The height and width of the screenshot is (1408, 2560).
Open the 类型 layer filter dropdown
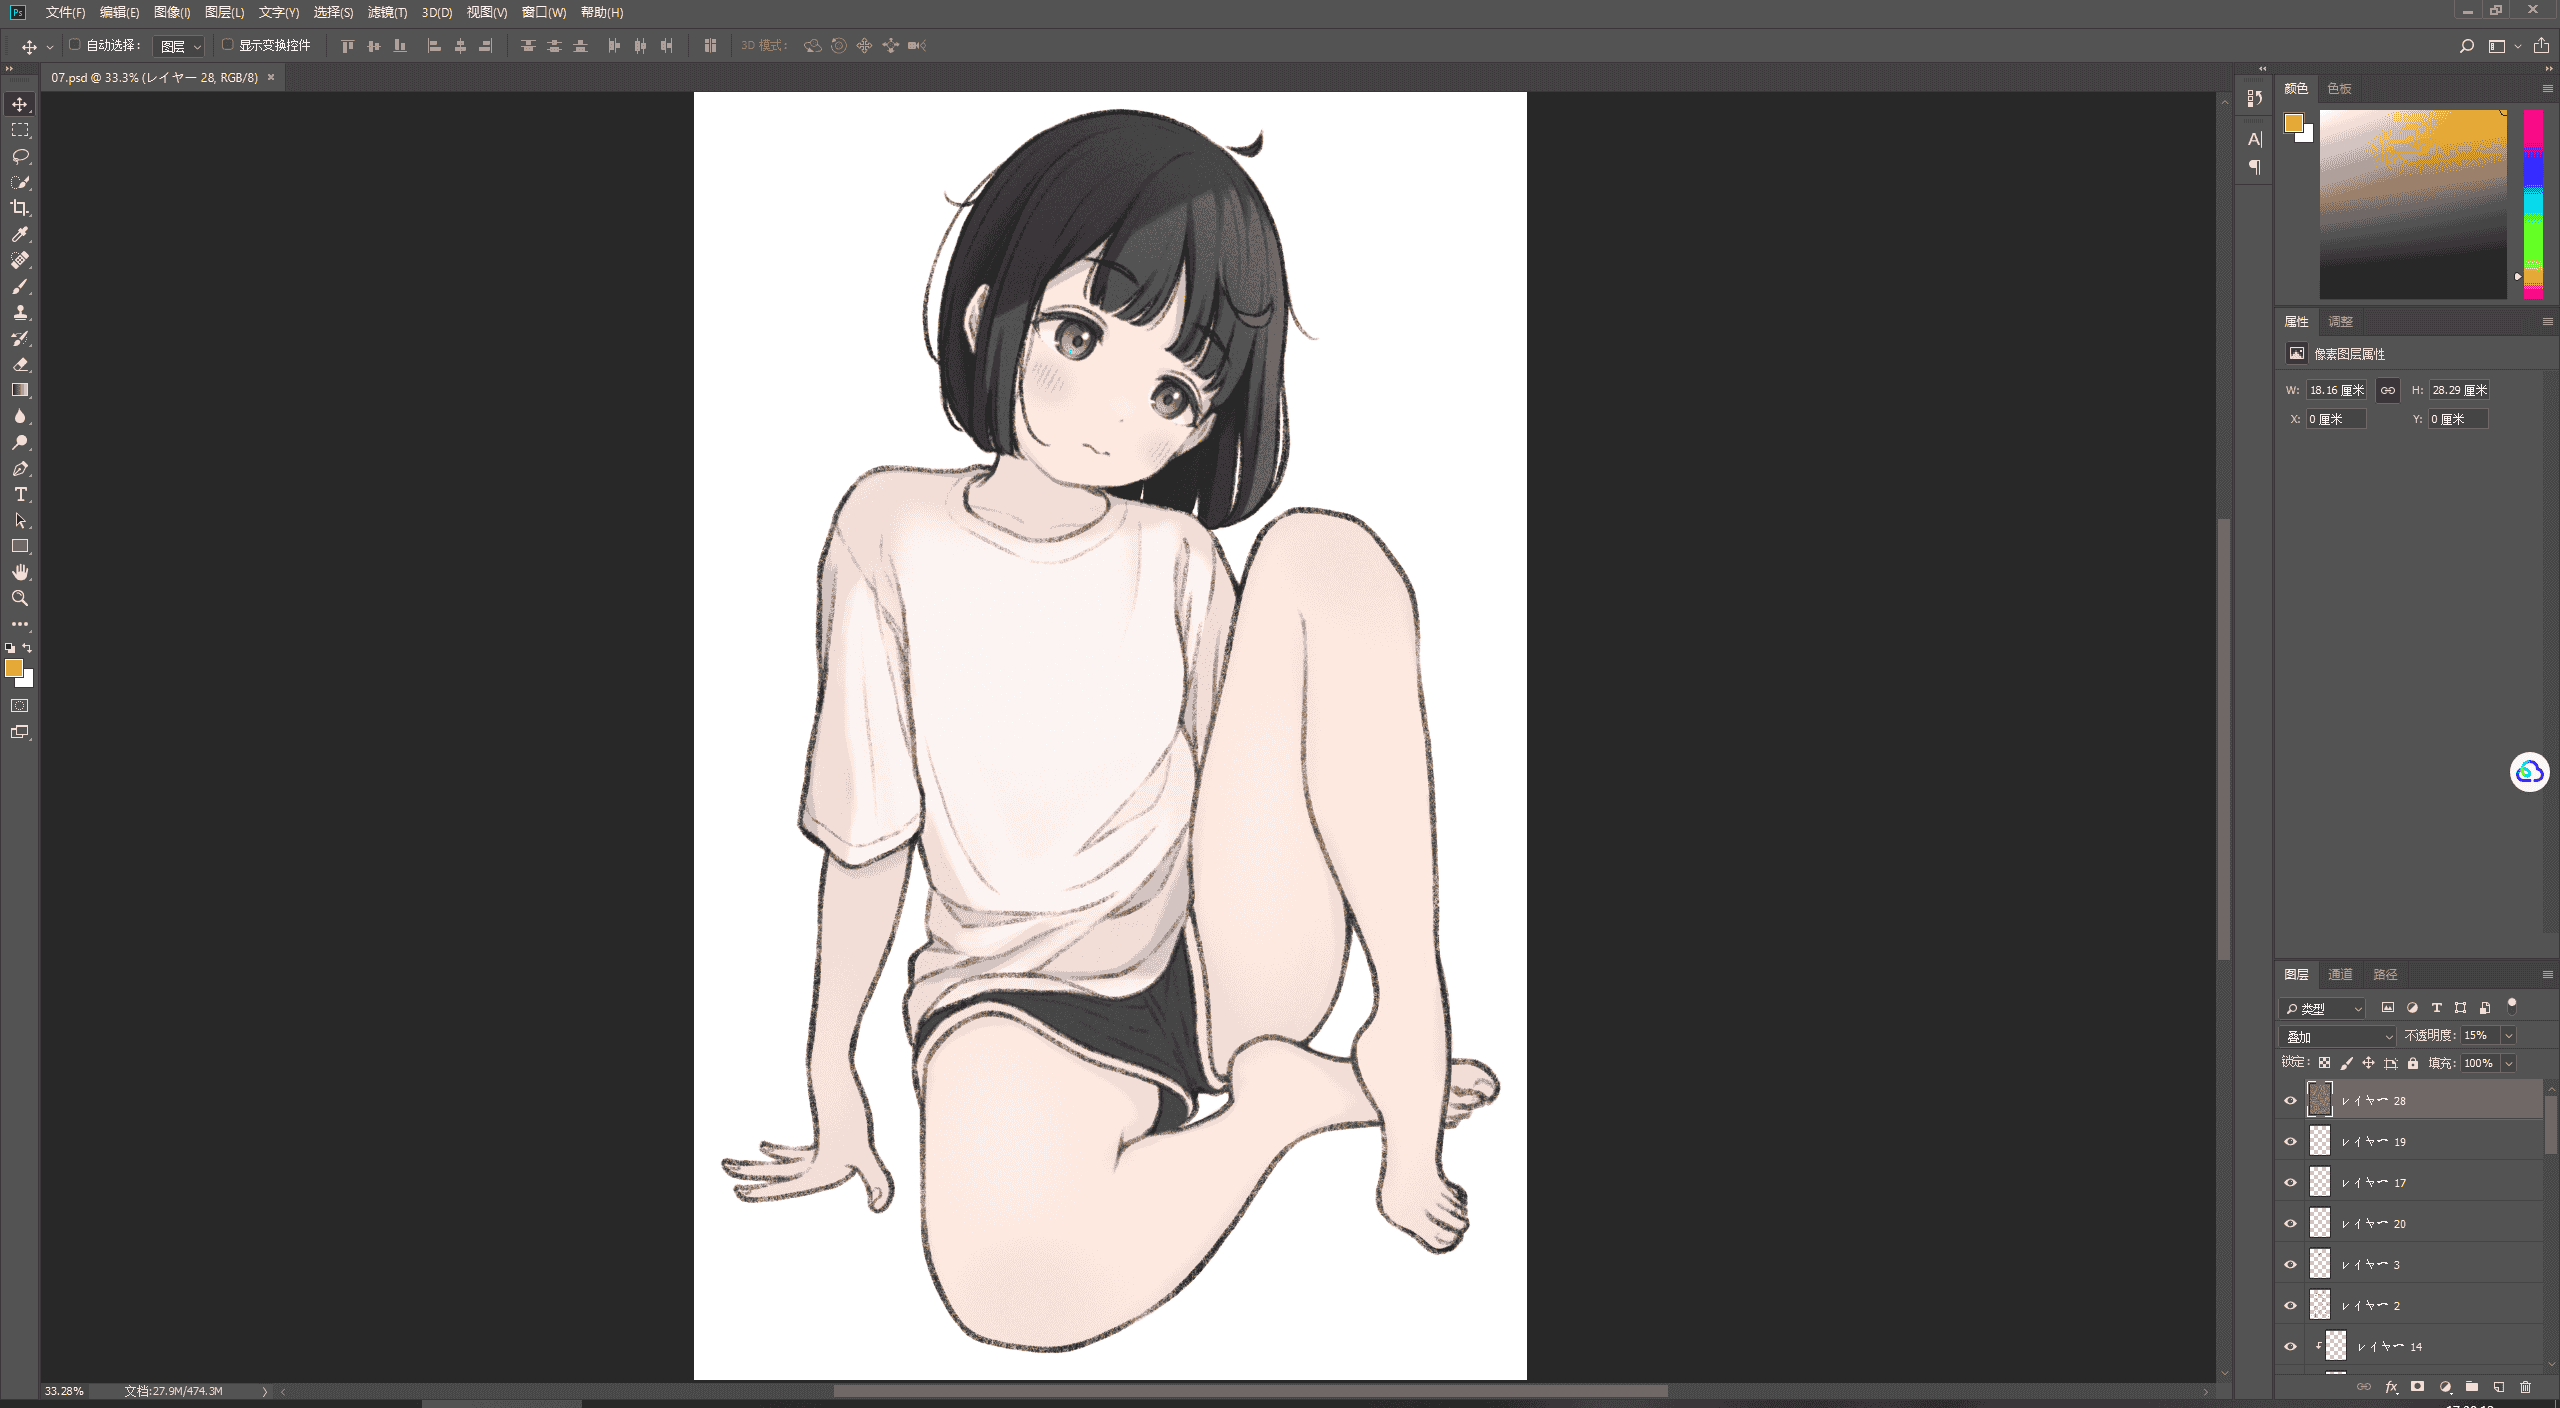pyautogui.click(x=2323, y=1008)
